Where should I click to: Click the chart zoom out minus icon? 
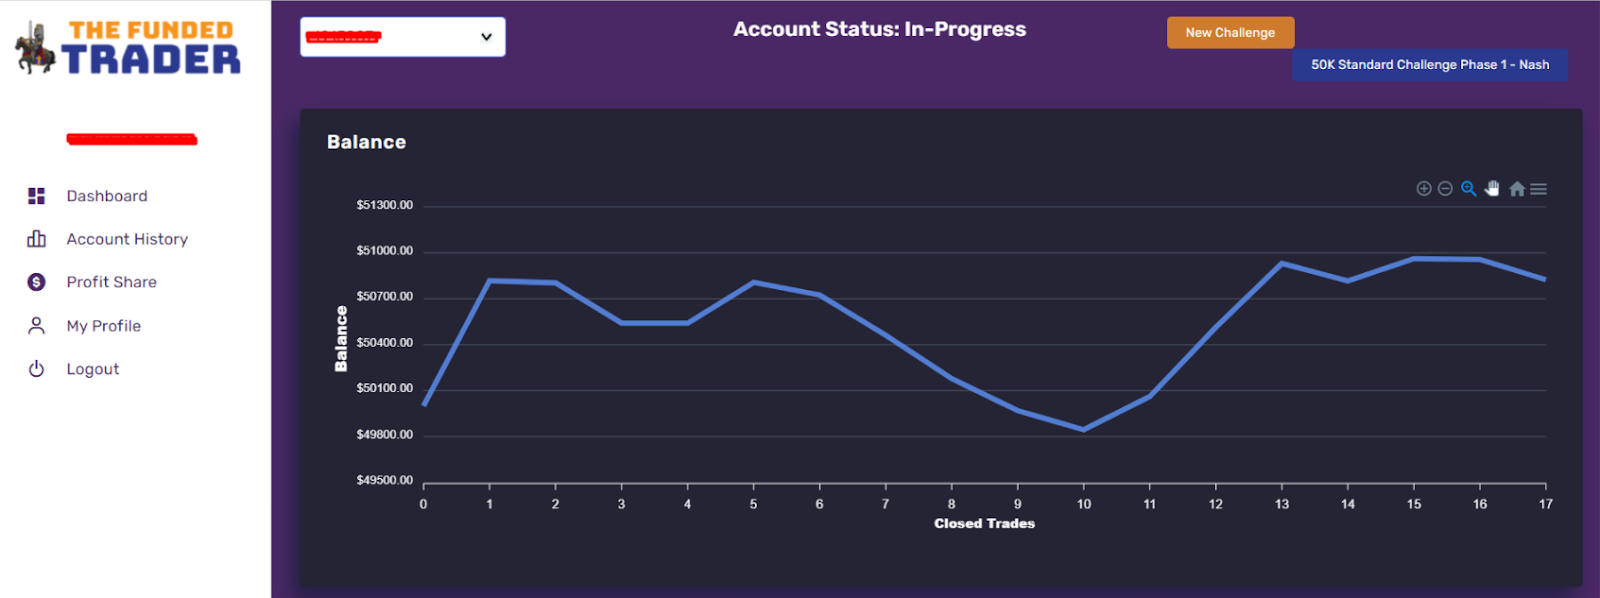[1445, 189]
